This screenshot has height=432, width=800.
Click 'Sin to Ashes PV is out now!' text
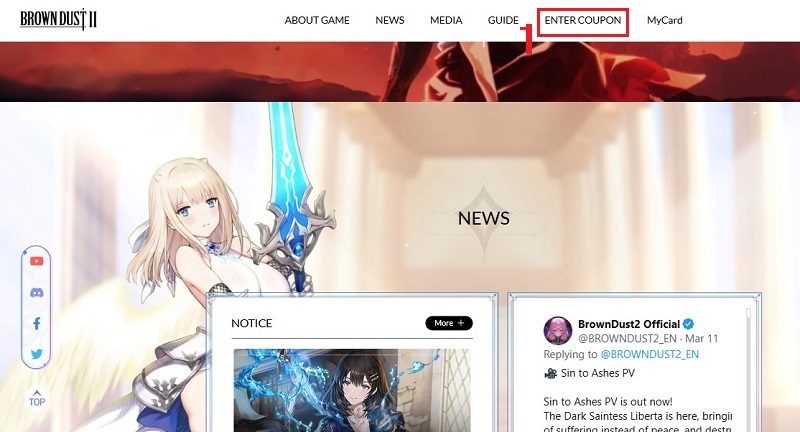point(608,401)
